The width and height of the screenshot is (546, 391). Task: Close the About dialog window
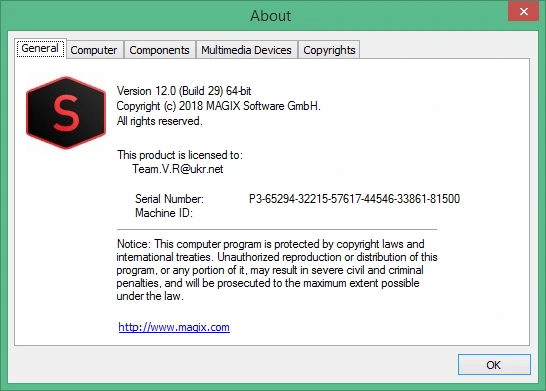tap(523, 11)
